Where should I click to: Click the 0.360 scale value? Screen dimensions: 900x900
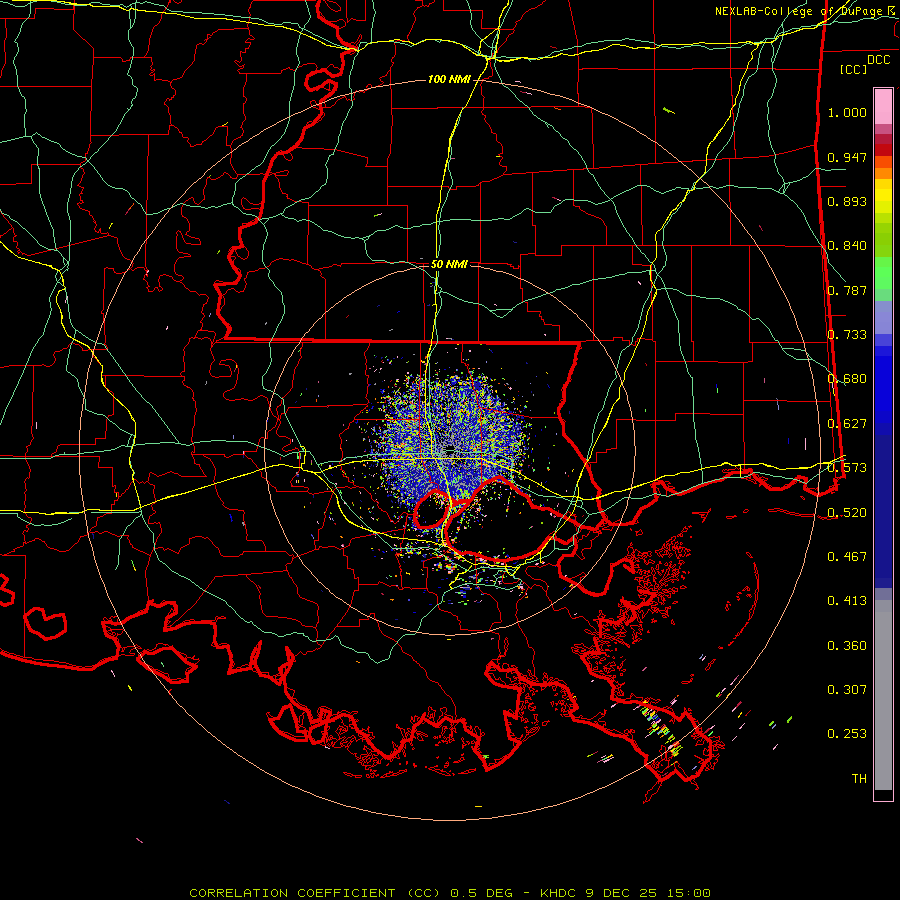[847, 646]
